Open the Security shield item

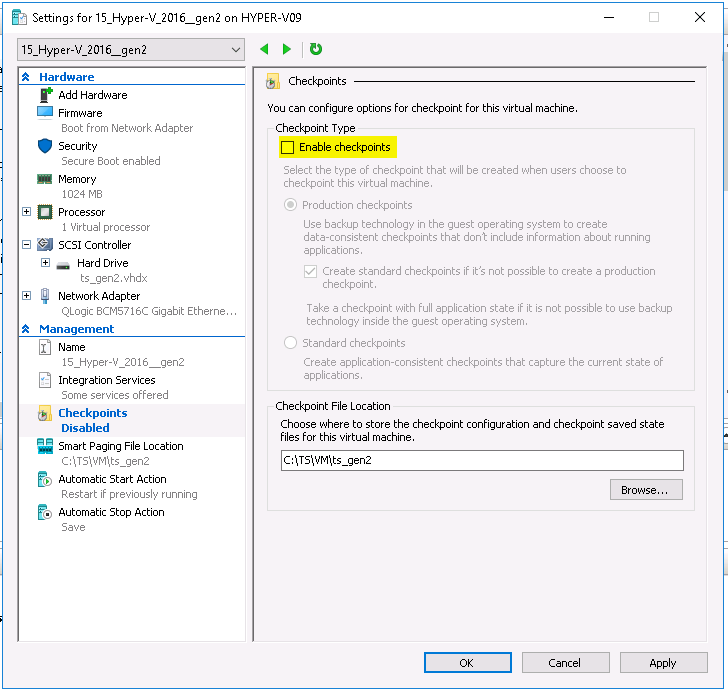click(x=44, y=146)
